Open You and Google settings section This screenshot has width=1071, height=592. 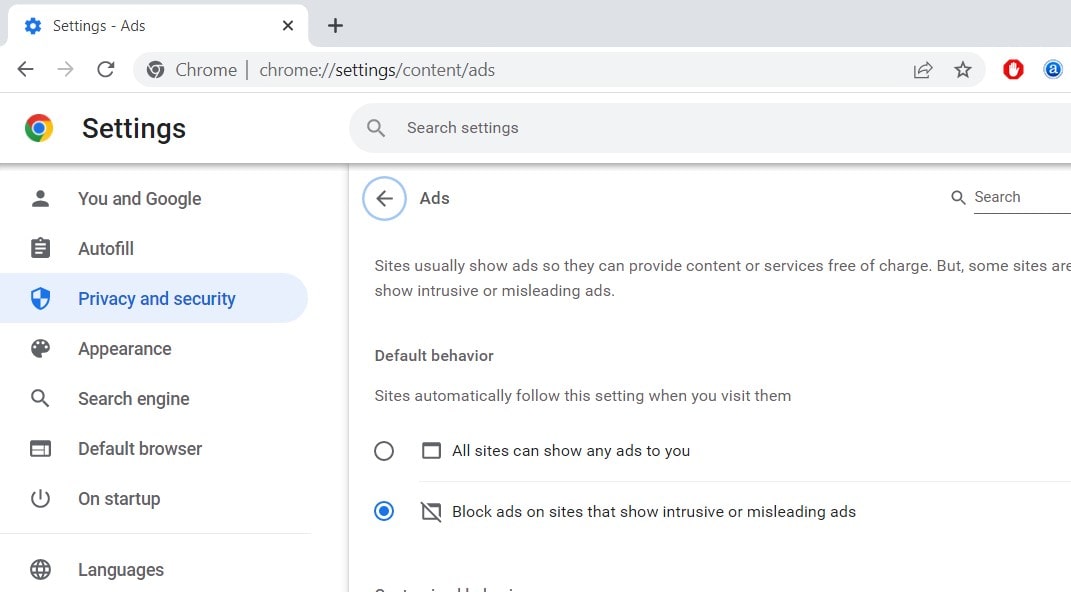pos(139,199)
